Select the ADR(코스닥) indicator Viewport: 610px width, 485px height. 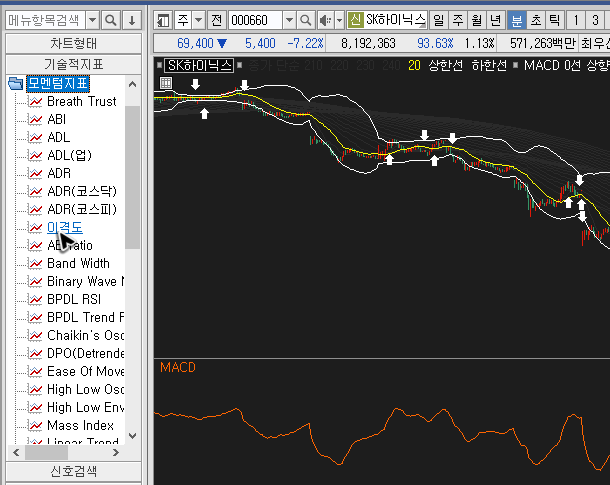click(x=82, y=191)
